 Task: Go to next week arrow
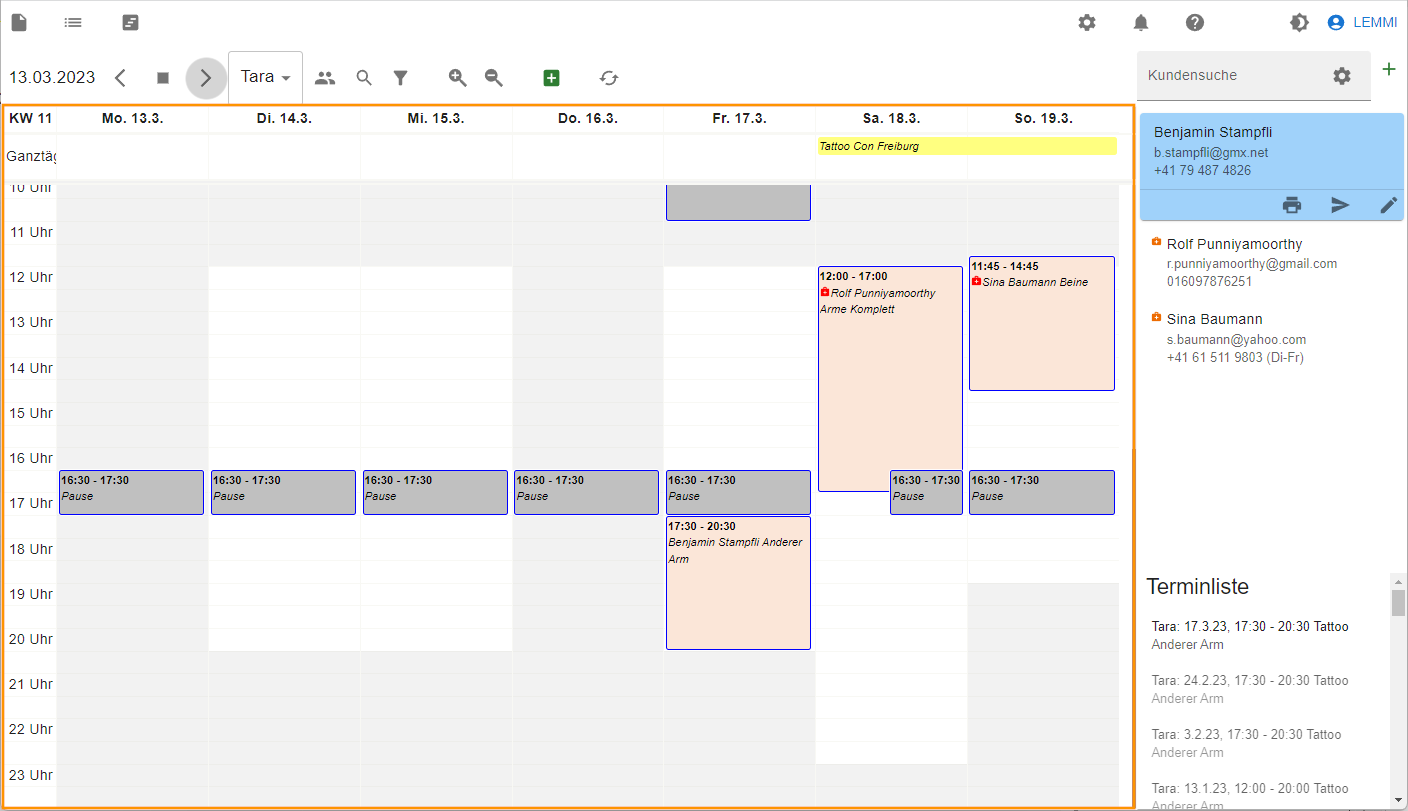click(206, 77)
